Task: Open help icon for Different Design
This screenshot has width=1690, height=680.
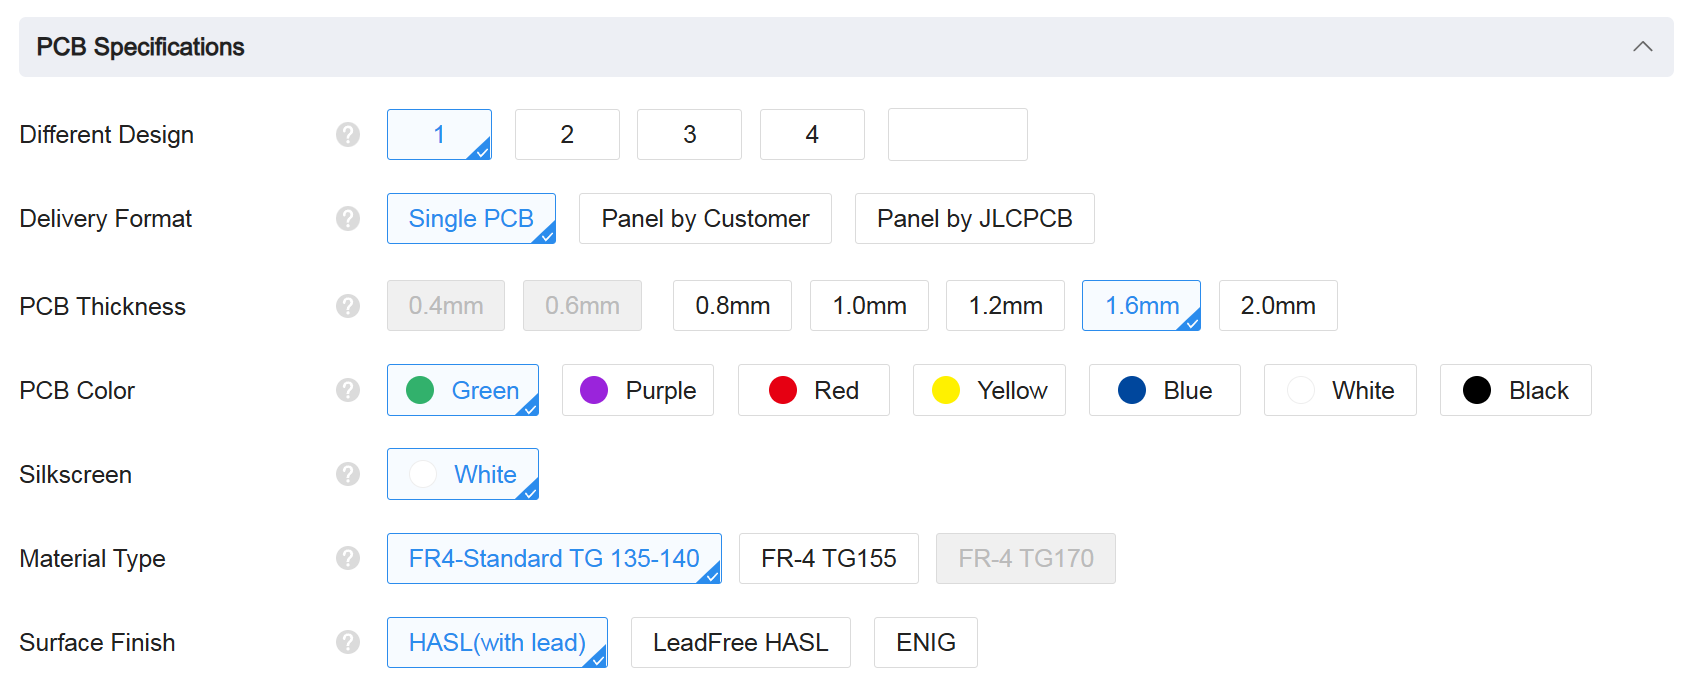Action: (x=348, y=135)
